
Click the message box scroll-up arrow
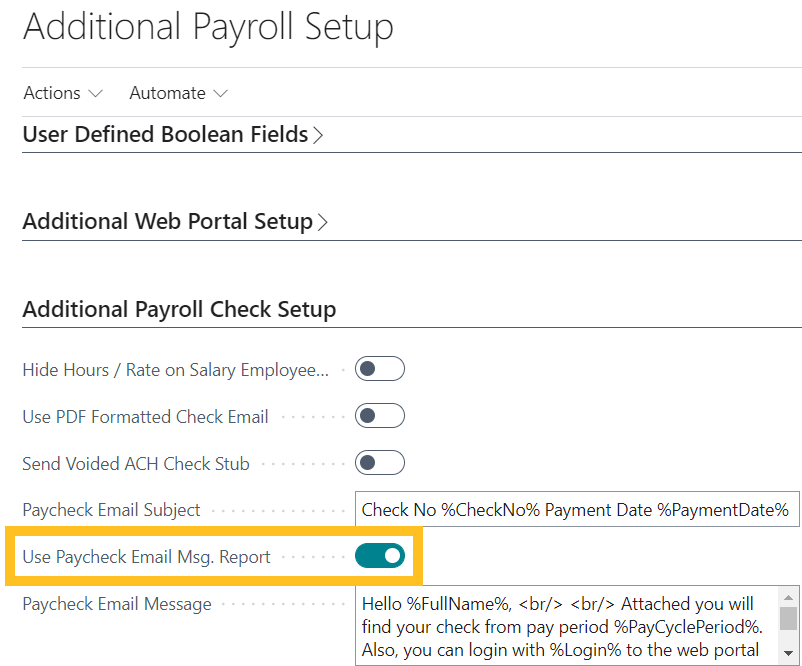(788, 595)
